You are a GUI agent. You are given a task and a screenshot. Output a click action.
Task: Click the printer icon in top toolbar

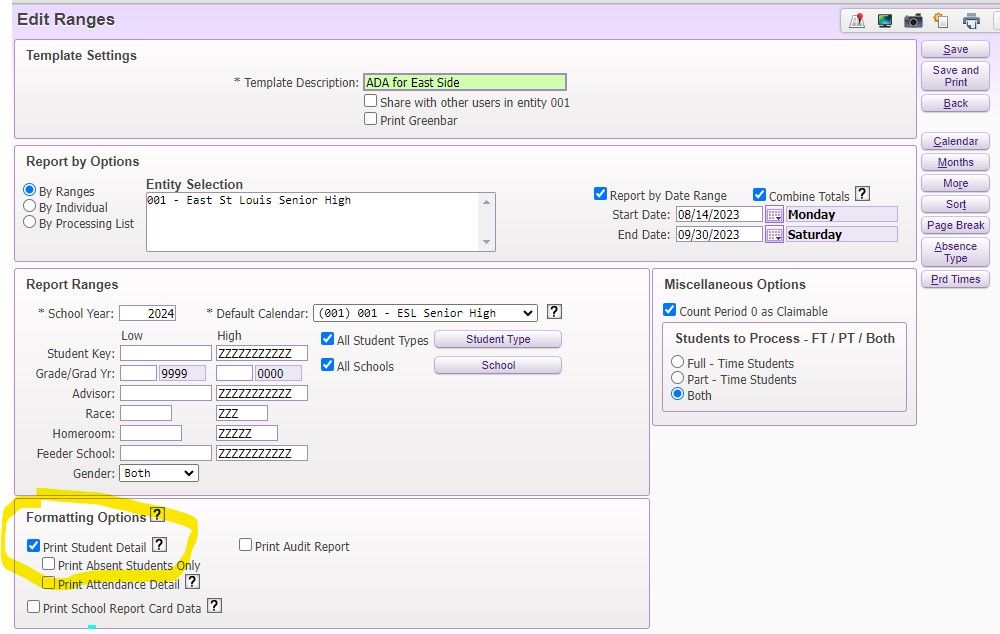pos(970,20)
